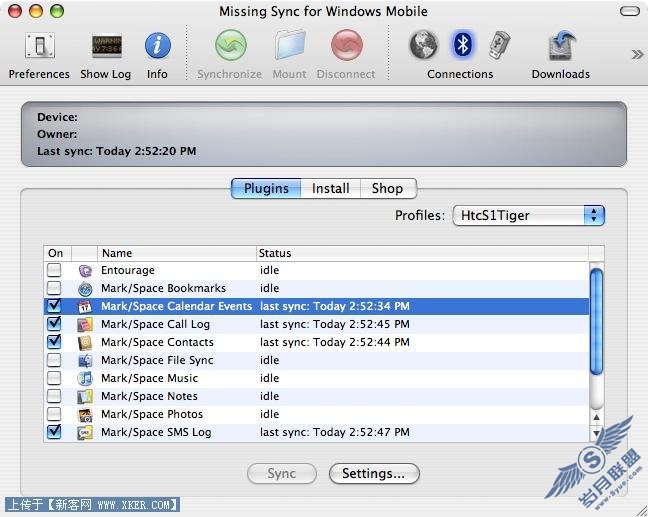The height and width of the screenshot is (517, 648).
Task: Select the Mark/Space Bookmarks row name
Action: pyautogui.click(x=164, y=288)
